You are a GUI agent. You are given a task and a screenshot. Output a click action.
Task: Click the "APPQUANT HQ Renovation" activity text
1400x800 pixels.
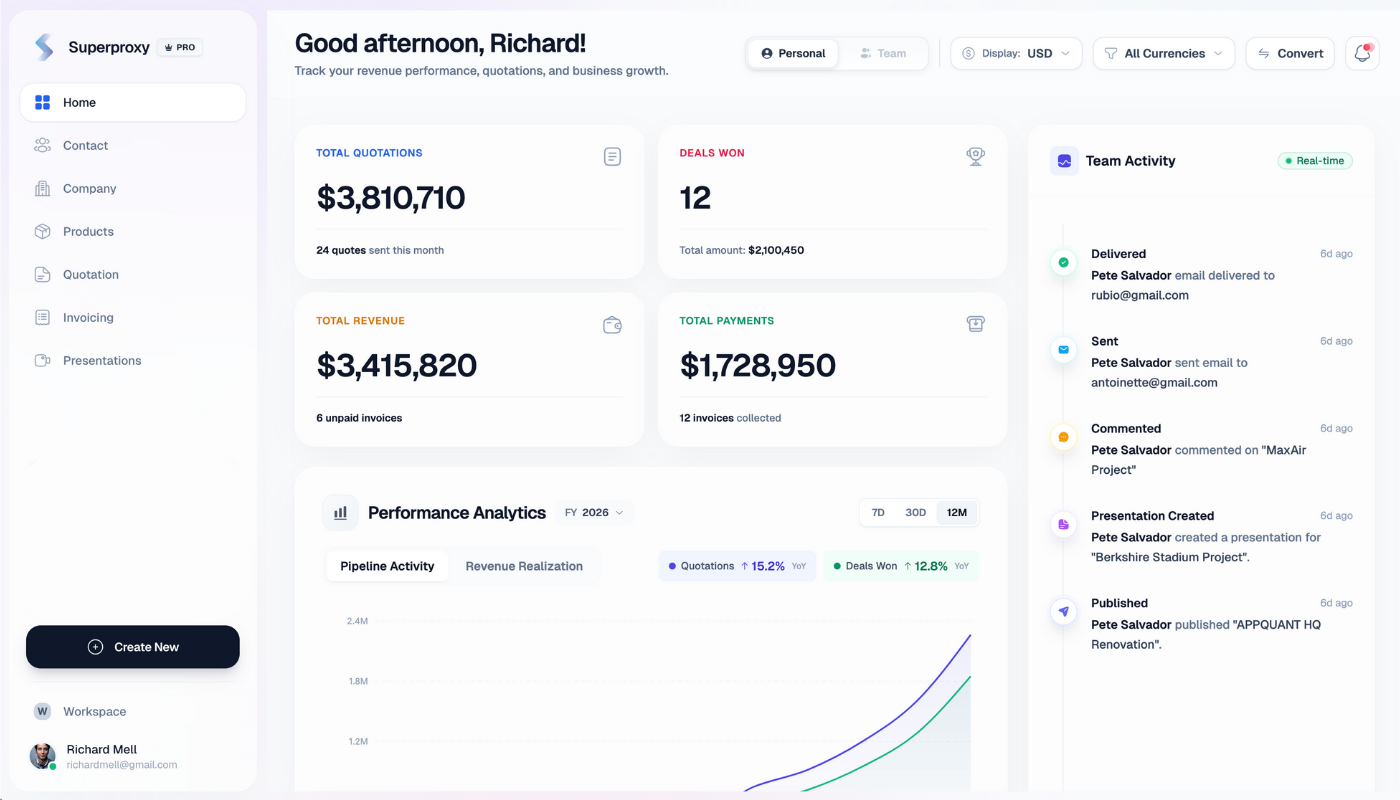pyautogui.click(x=1206, y=634)
